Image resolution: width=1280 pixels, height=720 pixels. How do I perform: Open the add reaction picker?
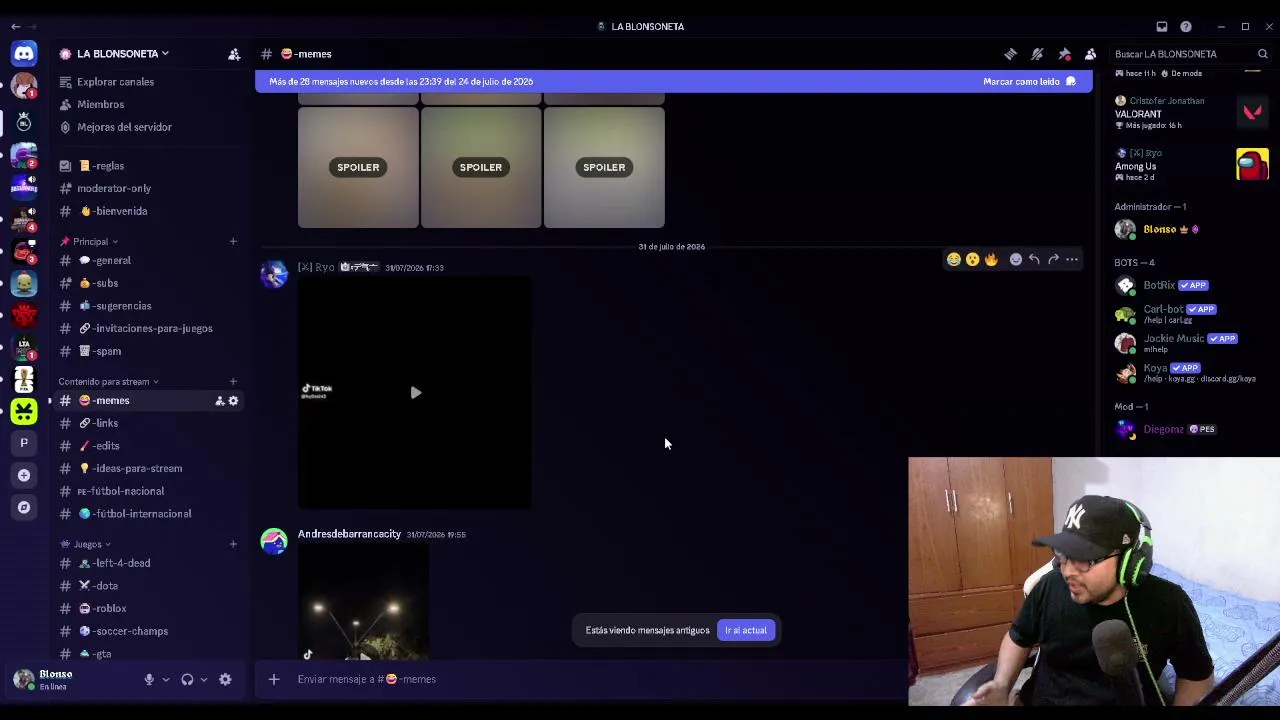click(x=1016, y=260)
